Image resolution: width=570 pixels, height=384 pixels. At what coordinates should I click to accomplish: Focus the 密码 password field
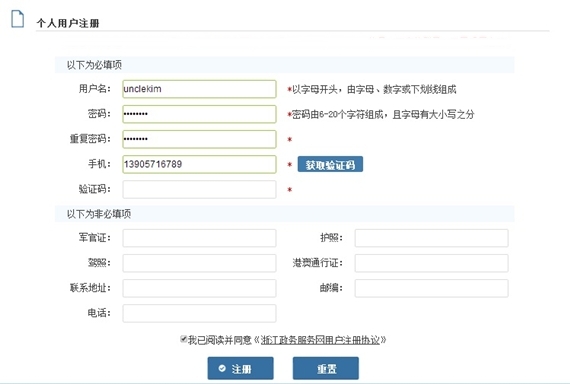coord(199,114)
